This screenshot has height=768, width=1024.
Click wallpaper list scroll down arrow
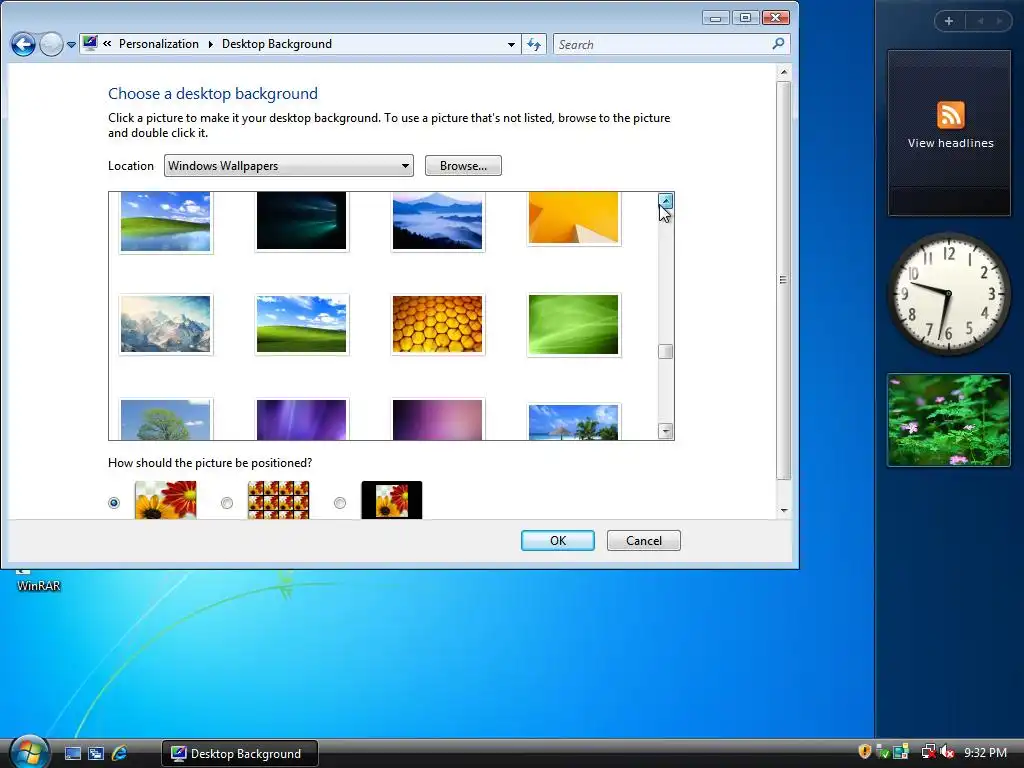(x=665, y=431)
